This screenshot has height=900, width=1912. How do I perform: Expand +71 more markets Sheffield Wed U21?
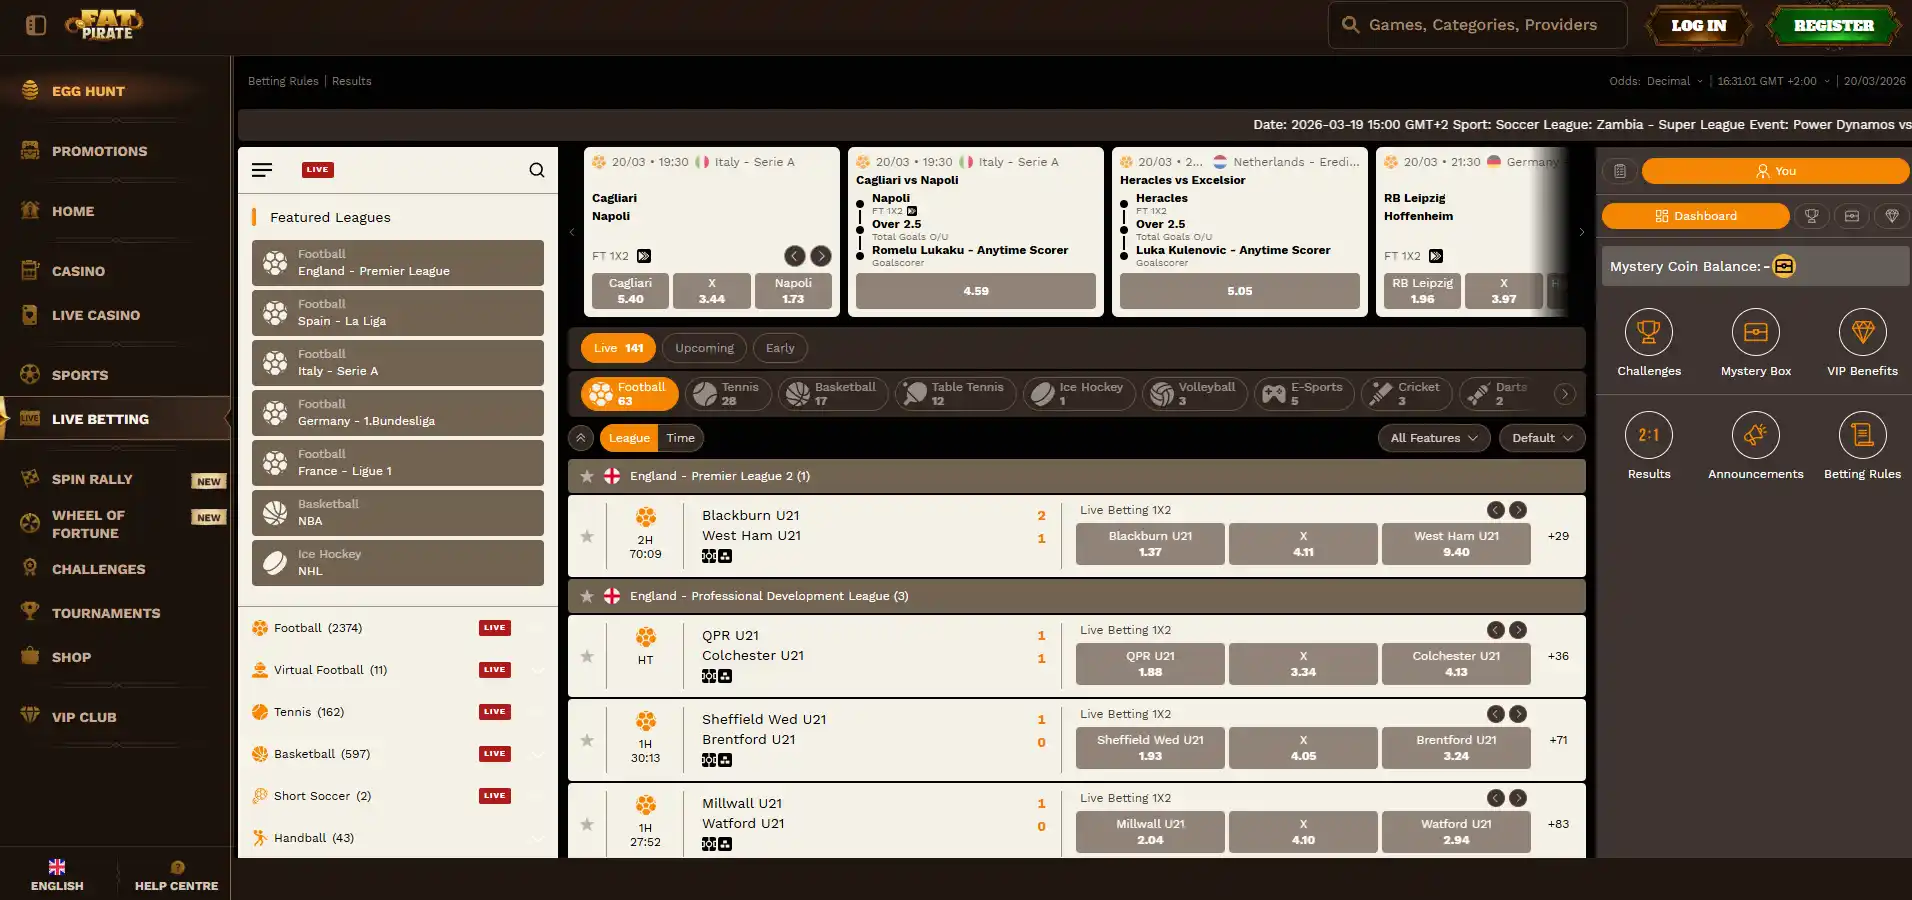[x=1558, y=740]
